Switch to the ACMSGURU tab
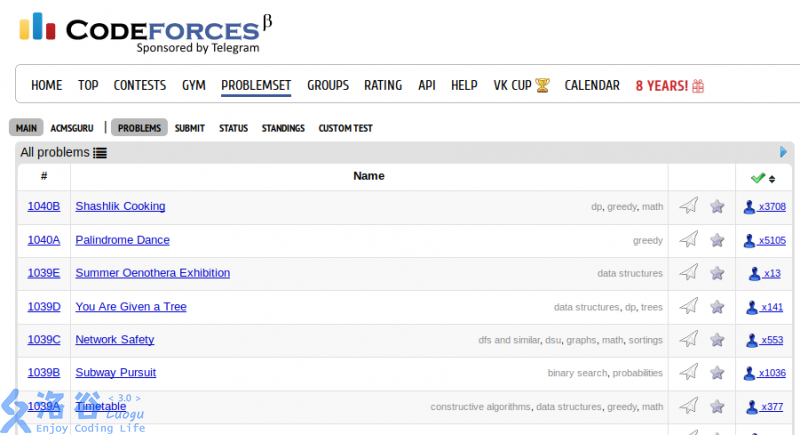The height and width of the screenshot is (435, 800). click(71, 128)
